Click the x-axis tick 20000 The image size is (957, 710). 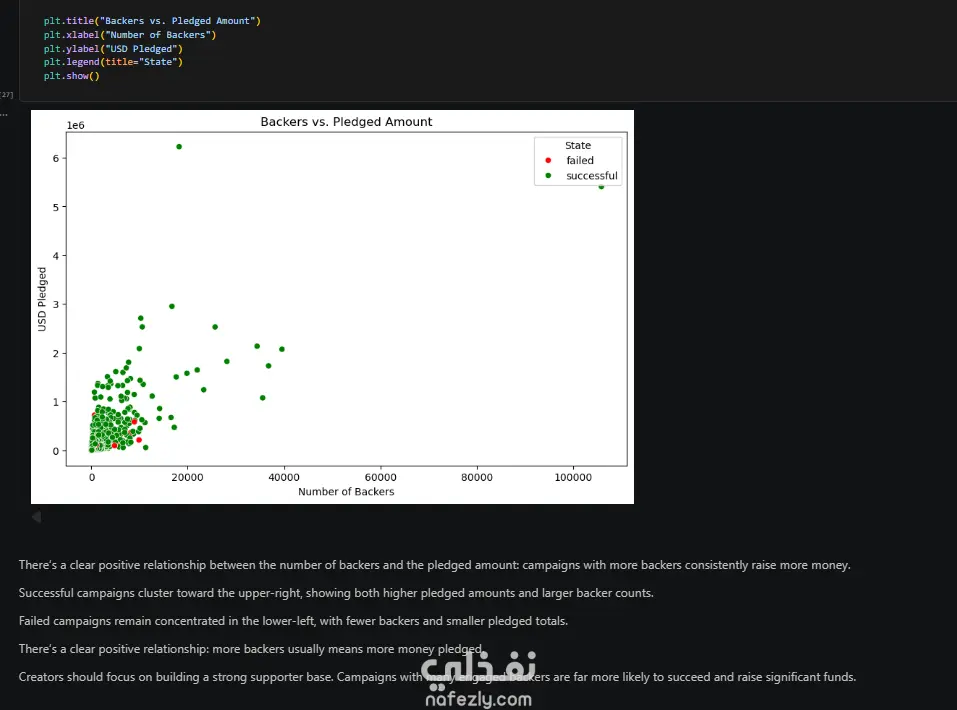(187, 477)
